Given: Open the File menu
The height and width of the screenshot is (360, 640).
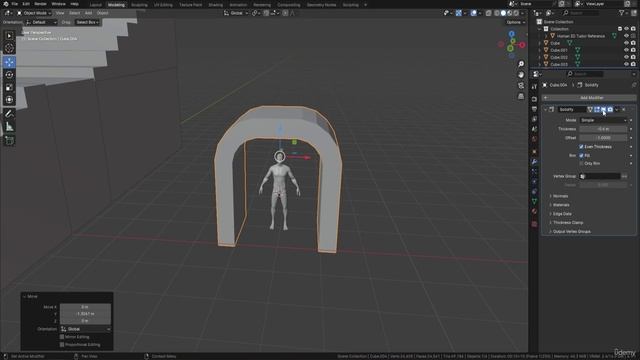Looking at the screenshot, I should point(15,4).
